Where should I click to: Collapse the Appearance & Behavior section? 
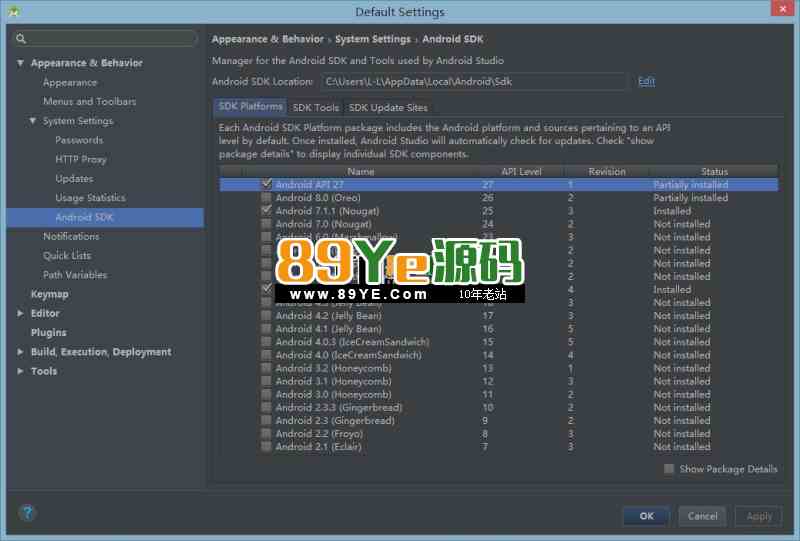(x=20, y=63)
